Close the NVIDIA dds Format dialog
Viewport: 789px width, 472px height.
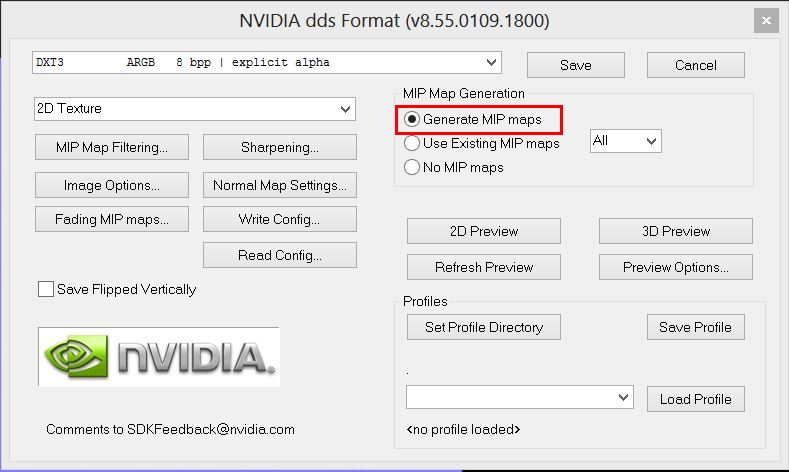point(765,19)
